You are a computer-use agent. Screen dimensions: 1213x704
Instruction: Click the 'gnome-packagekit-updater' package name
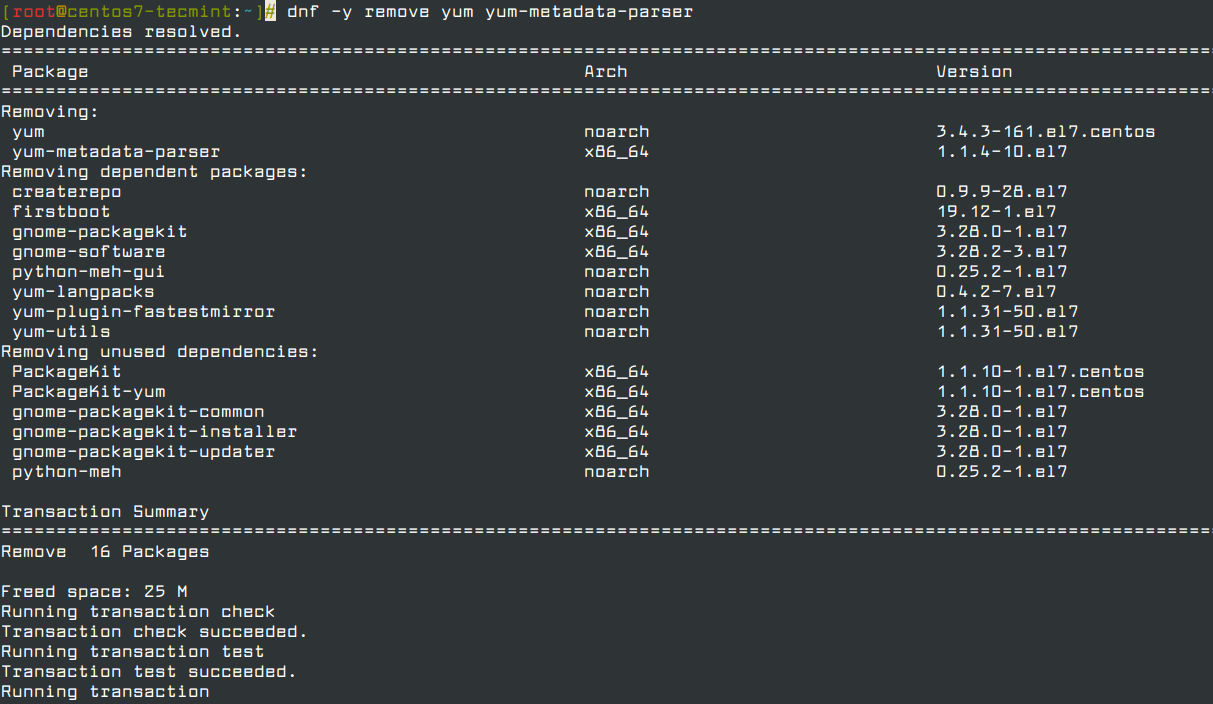(x=143, y=452)
